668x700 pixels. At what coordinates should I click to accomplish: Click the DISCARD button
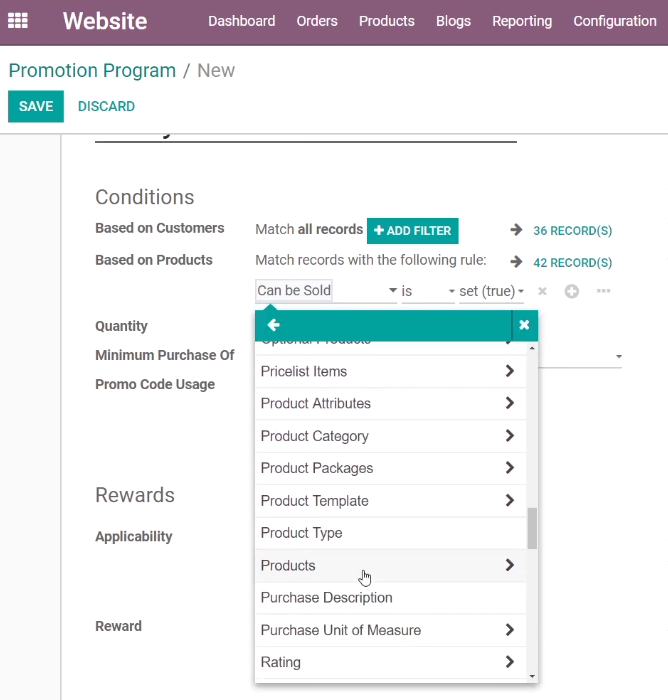click(x=106, y=106)
